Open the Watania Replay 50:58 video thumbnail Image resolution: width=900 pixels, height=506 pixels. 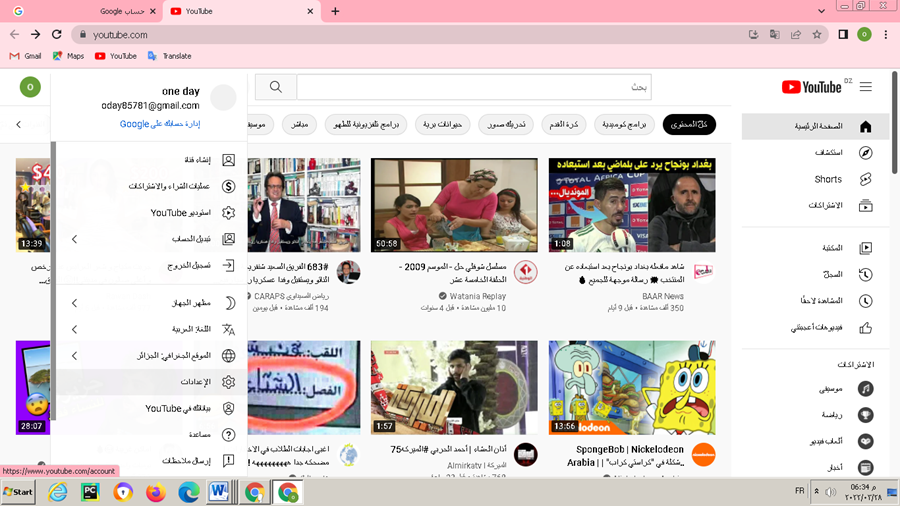coord(454,205)
